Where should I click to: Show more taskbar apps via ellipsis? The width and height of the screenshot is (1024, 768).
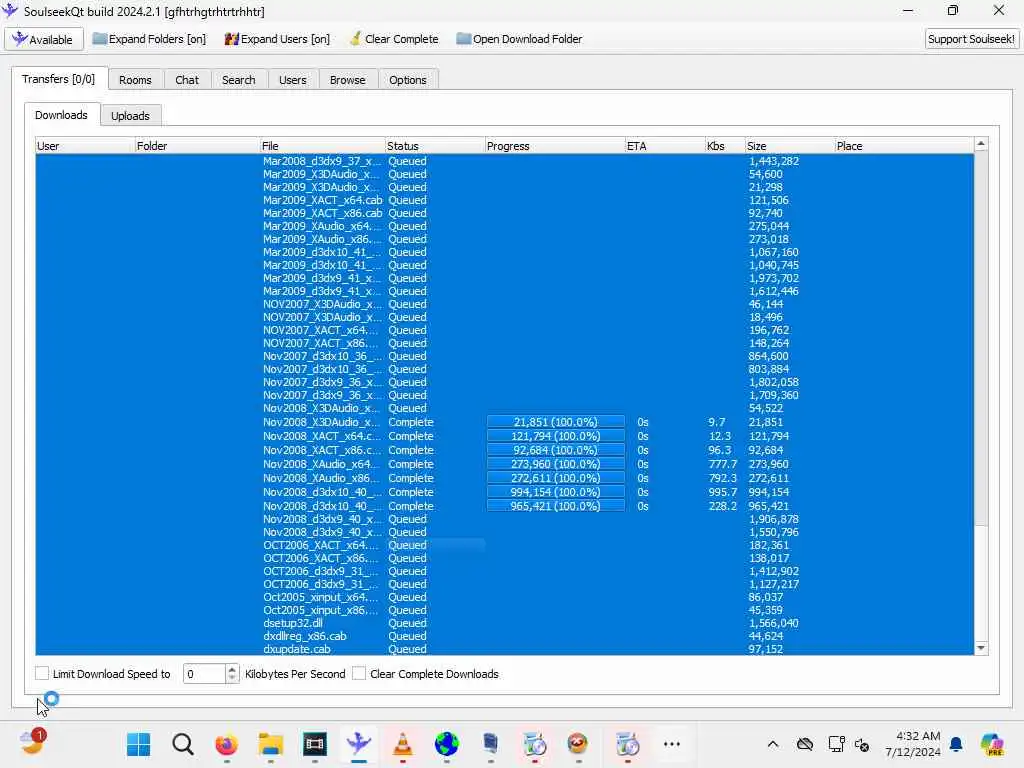tap(671, 744)
